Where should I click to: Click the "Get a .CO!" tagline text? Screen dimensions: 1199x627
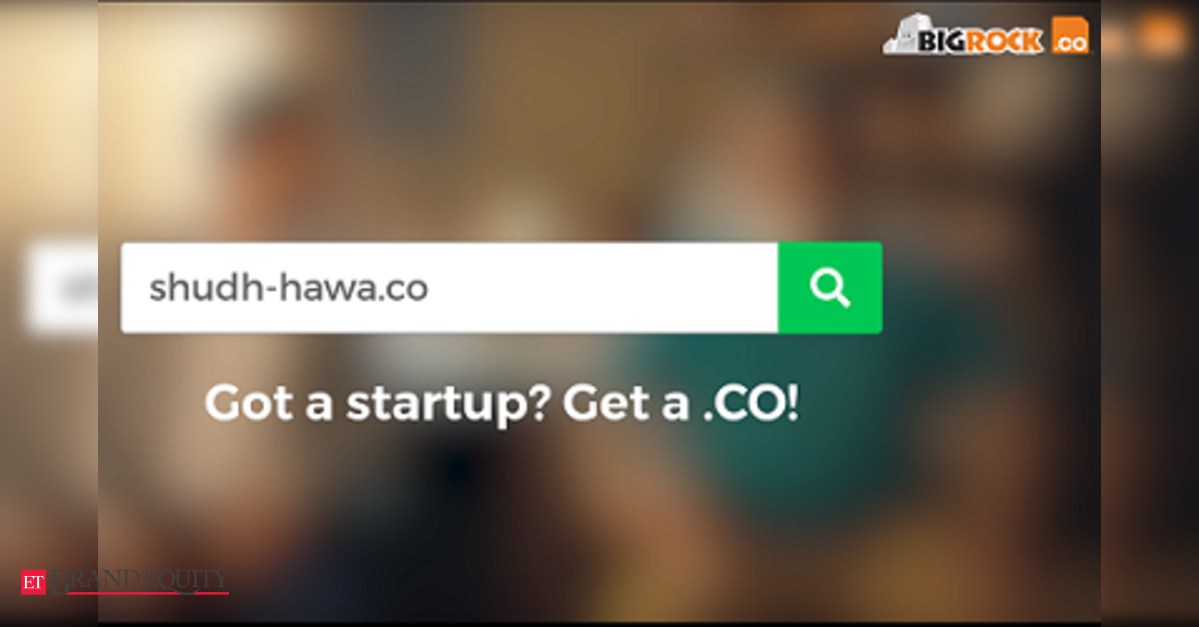click(681, 403)
